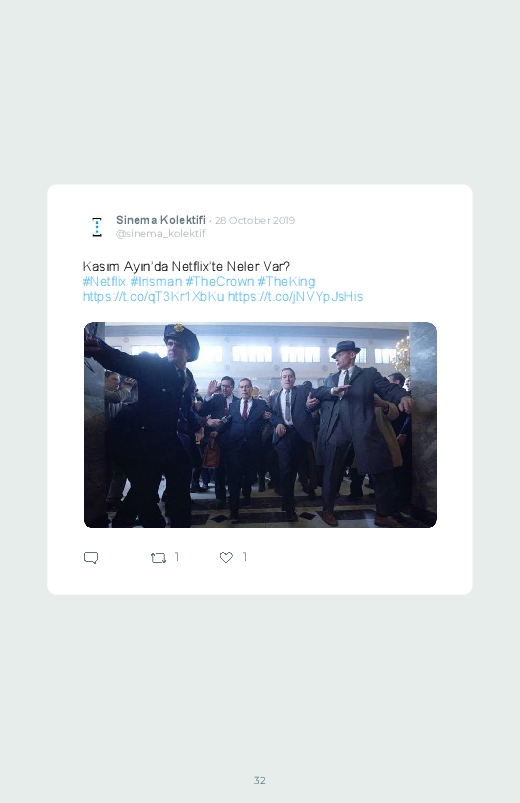Follow the t.co/jNVYpJsHis link
Image resolution: width=520 pixels, height=803 pixels.
[x=296, y=297]
